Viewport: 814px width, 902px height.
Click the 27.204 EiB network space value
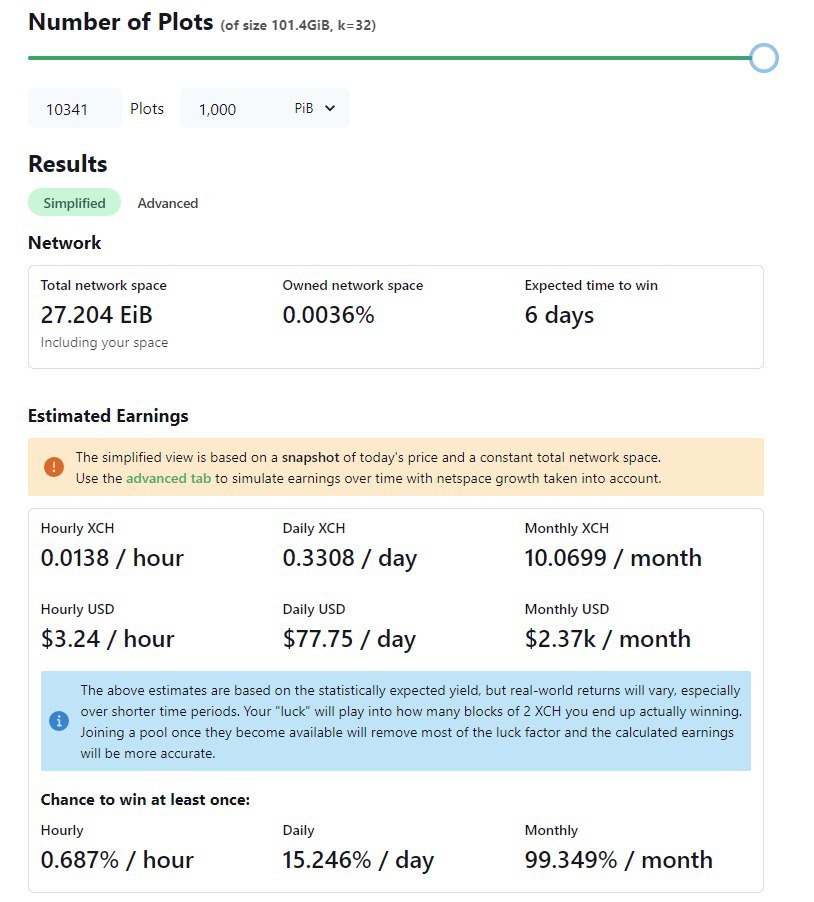(x=97, y=315)
